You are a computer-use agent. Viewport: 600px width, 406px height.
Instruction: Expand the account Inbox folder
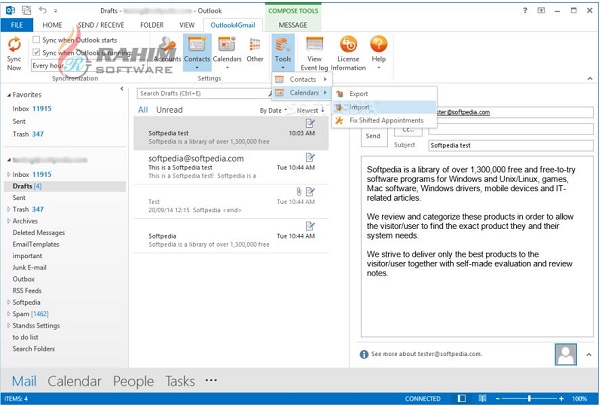pyautogui.click(x=8, y=174)
